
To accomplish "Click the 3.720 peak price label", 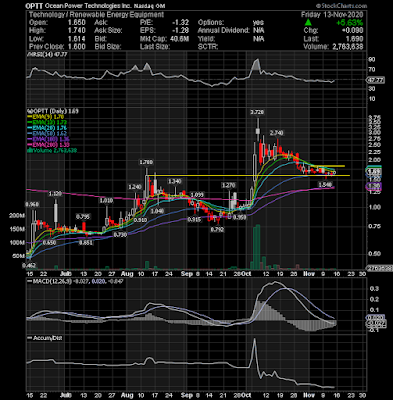I will (257, 112).
